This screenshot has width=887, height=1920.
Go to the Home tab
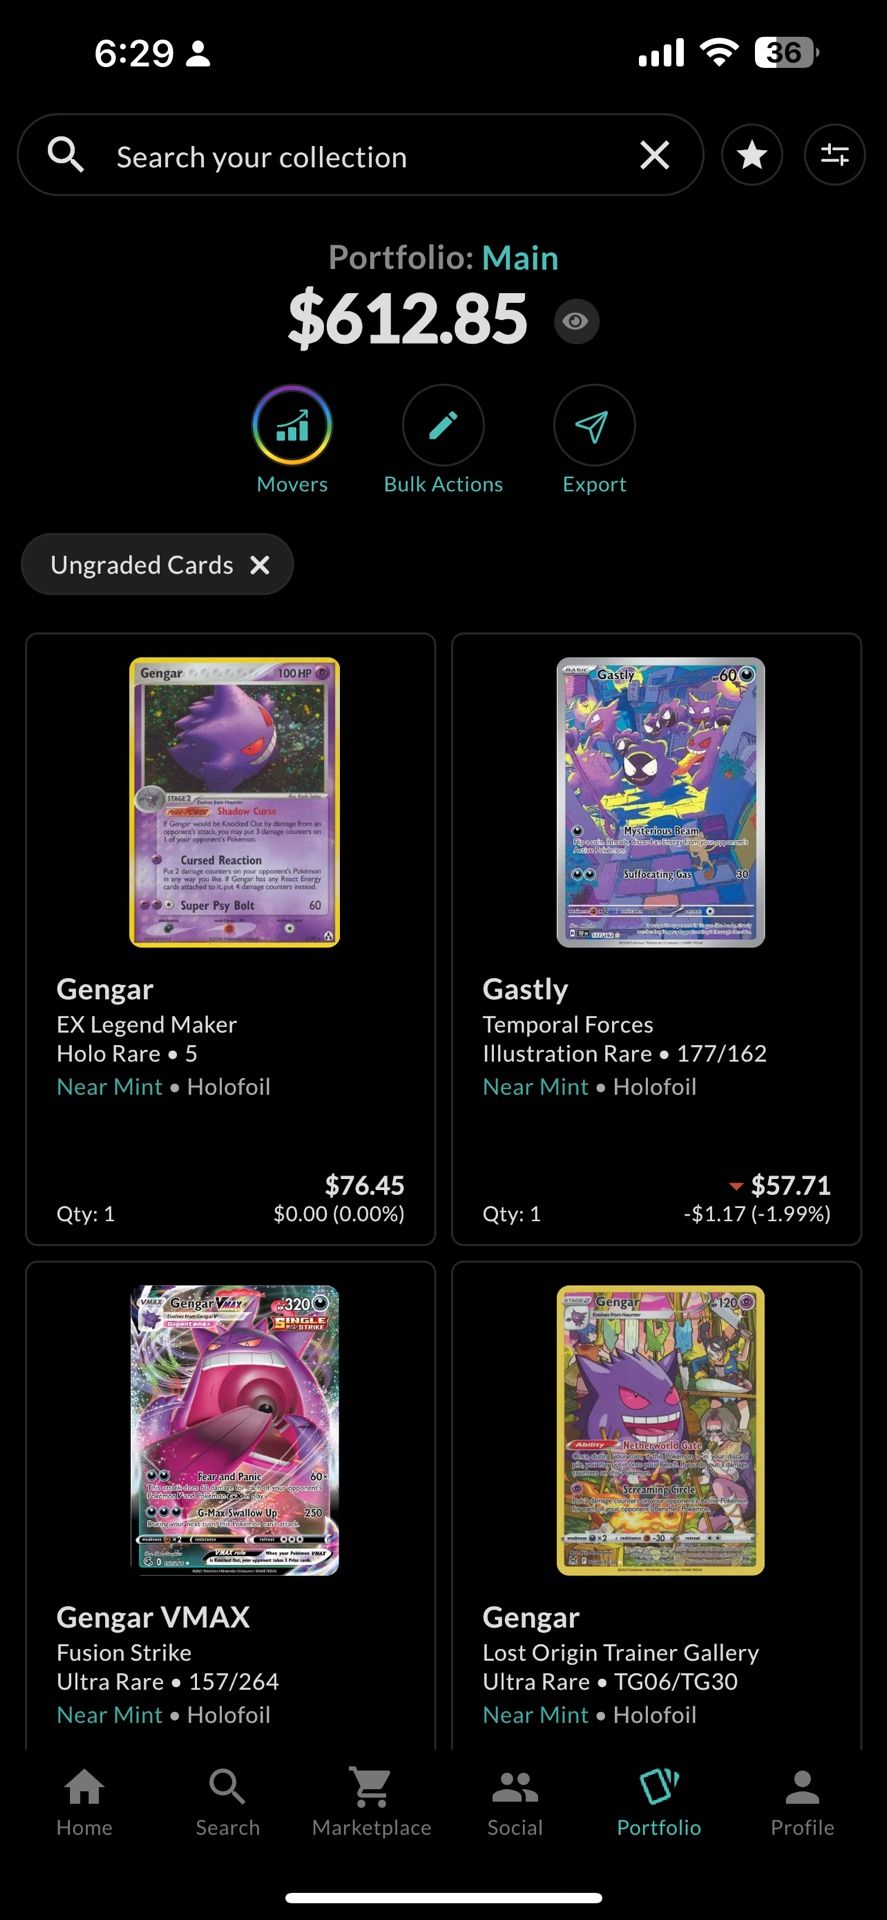[84, 1803]
